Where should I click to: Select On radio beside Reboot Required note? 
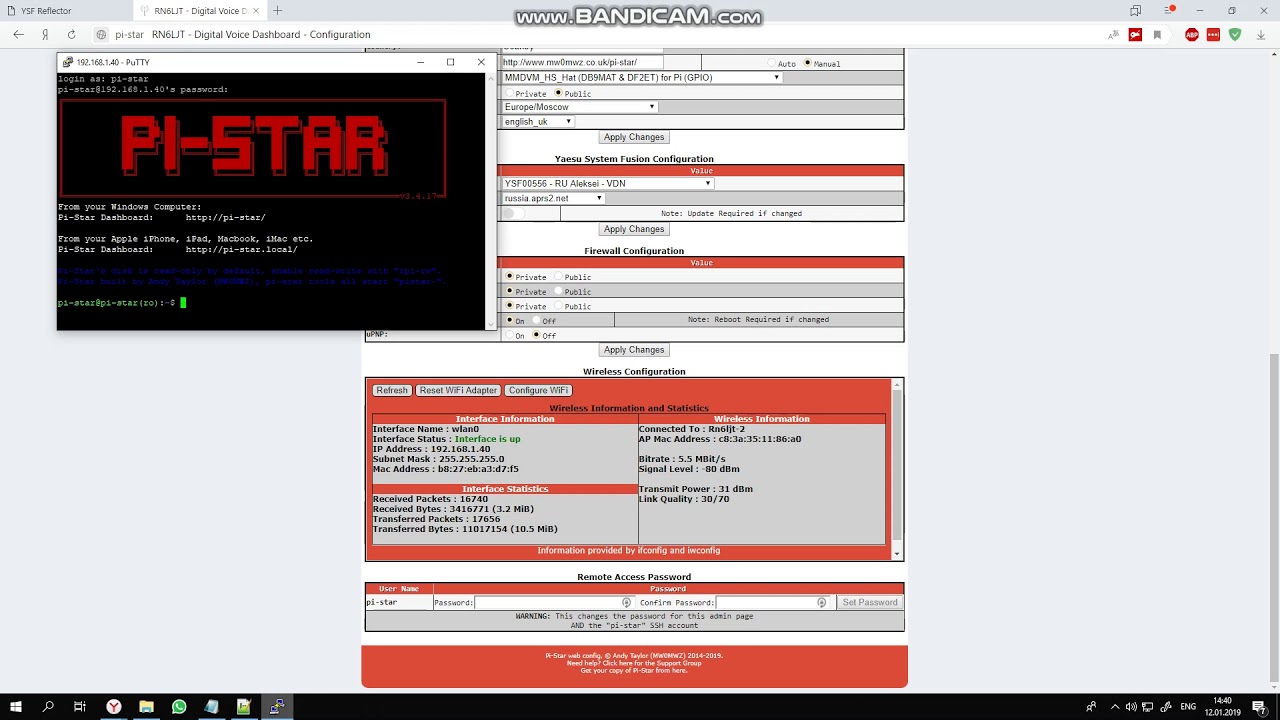coord(509,321)
